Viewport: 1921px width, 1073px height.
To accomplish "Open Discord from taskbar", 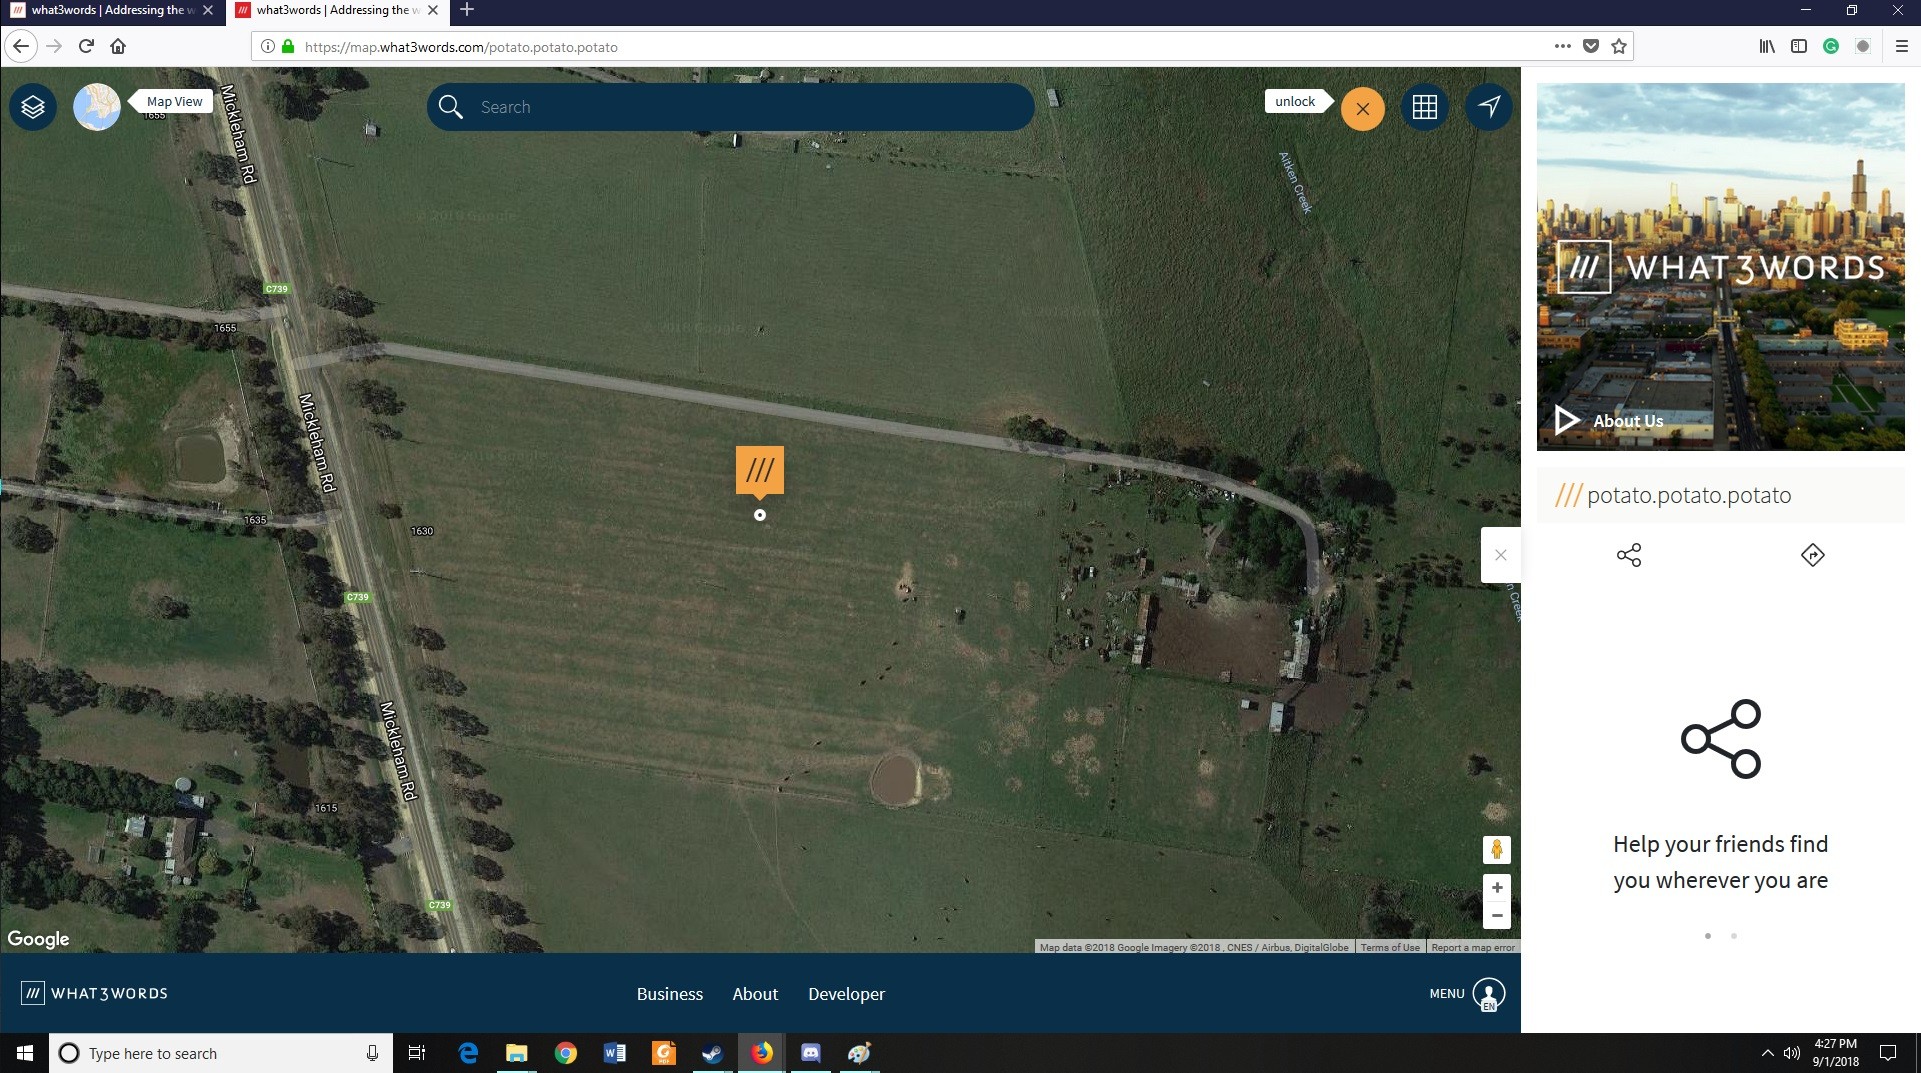I will [x=811, y=1053].
